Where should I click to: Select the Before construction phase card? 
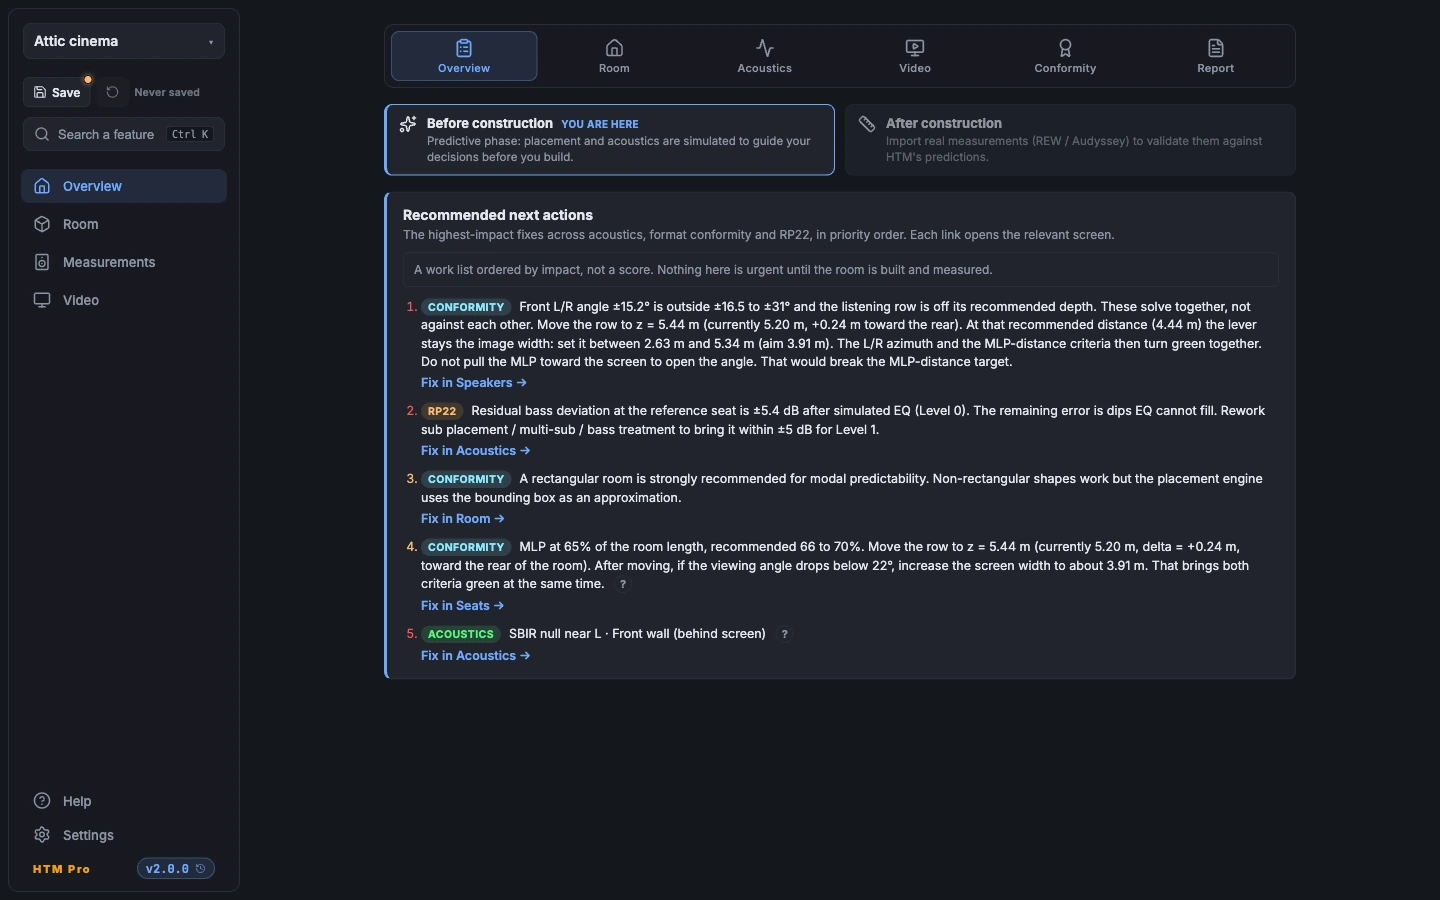[x=610, y=140]
